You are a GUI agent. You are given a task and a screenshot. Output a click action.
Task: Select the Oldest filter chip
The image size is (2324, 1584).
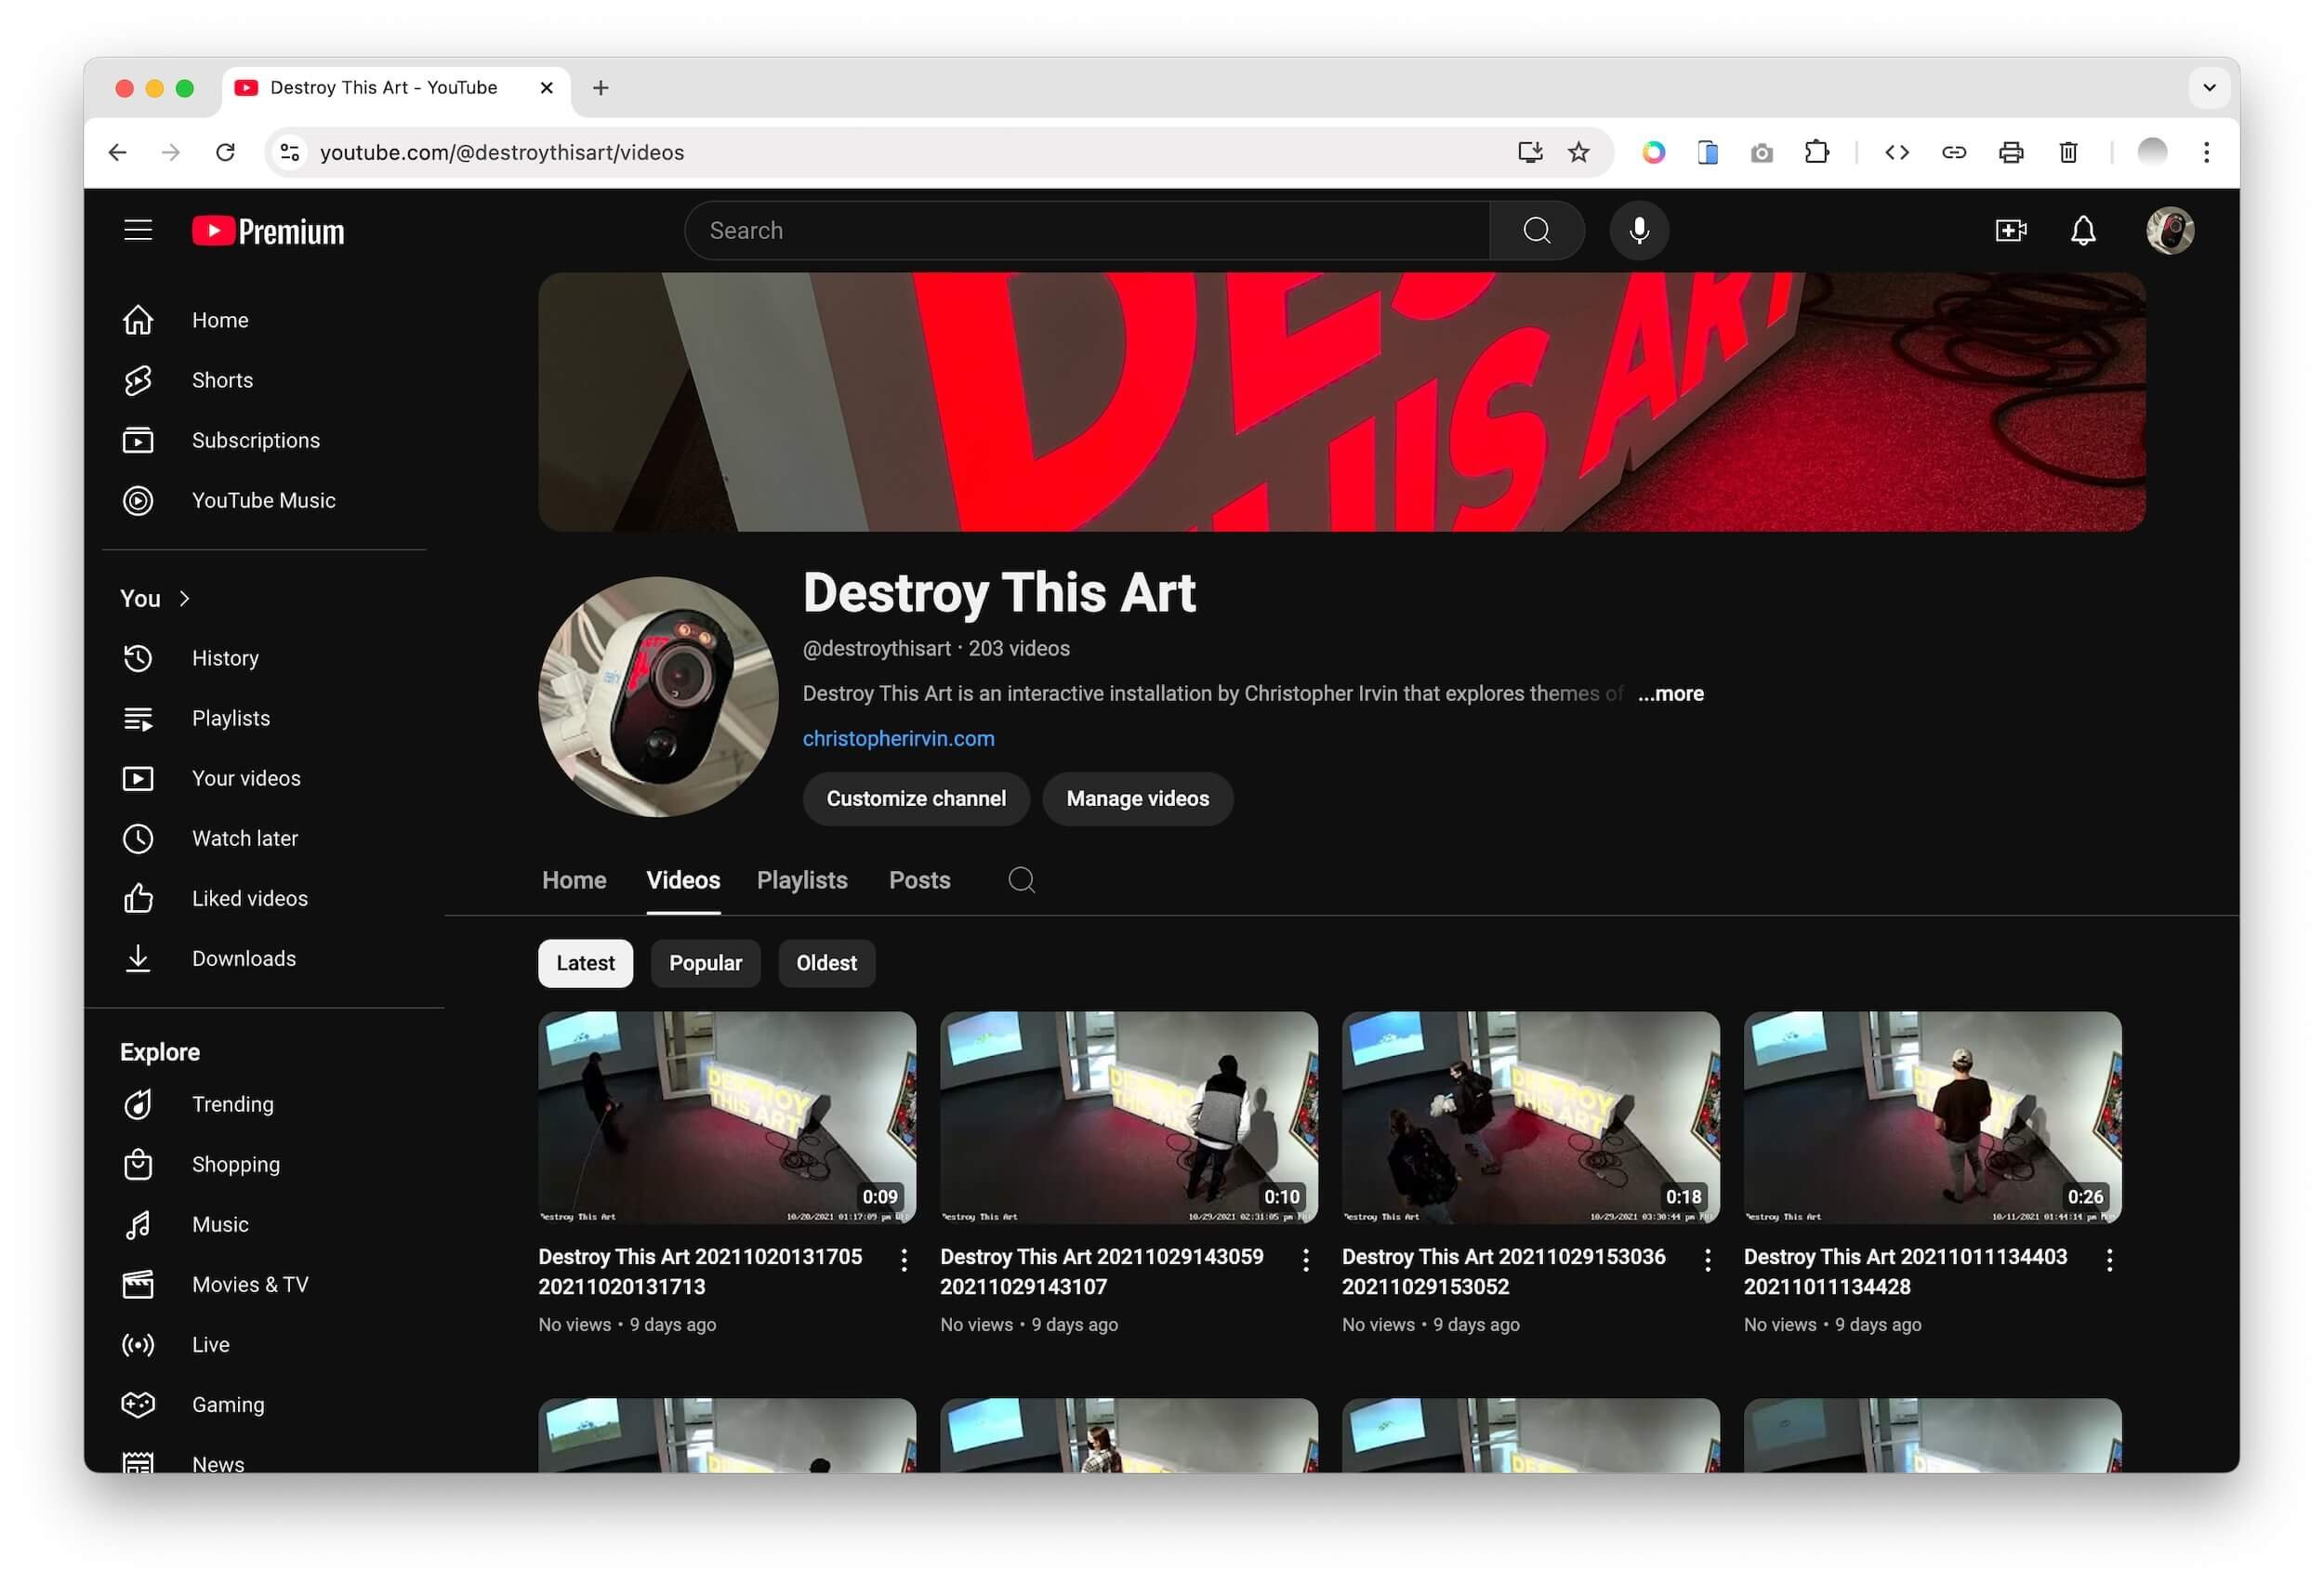click(826, 963)
